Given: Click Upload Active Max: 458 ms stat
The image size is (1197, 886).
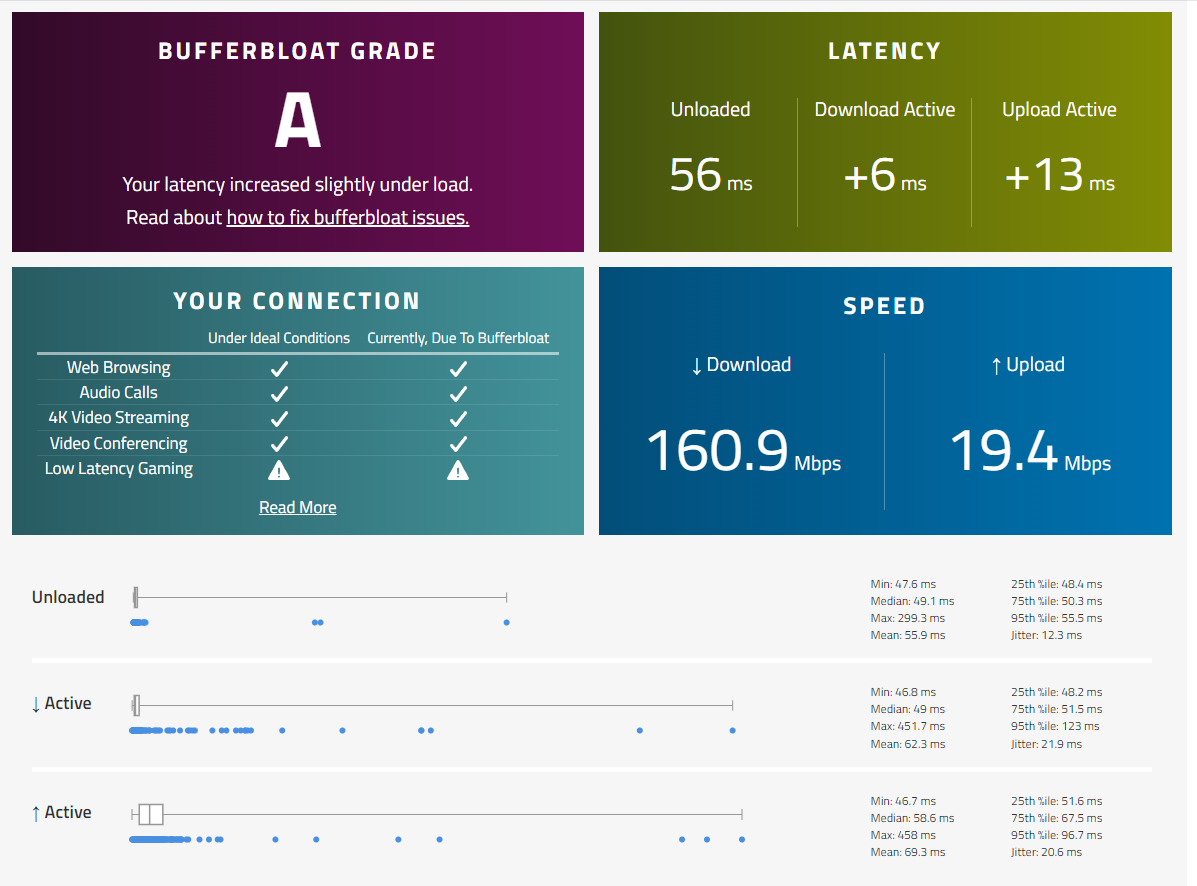Looking at the screenshot, I should tap(903, 835).
